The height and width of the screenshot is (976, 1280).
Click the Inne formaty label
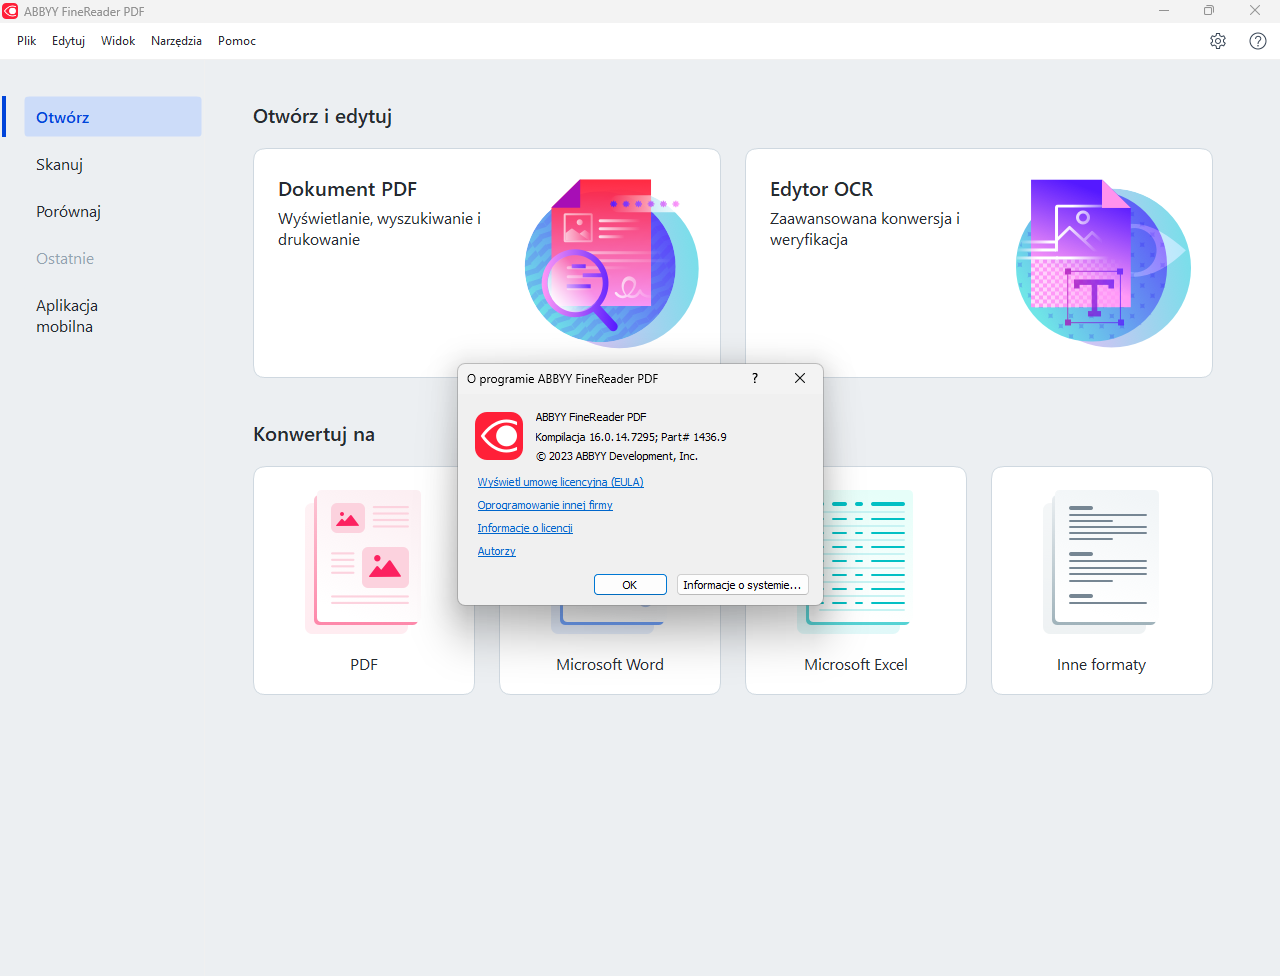[x=1101, y=665]
